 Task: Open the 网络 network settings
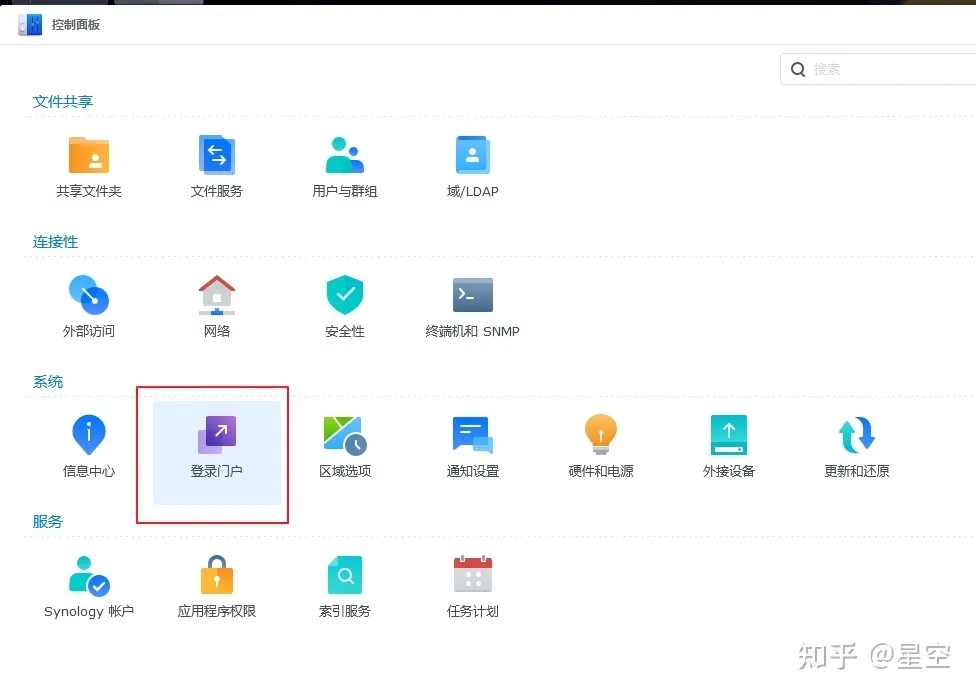point(217,297)
